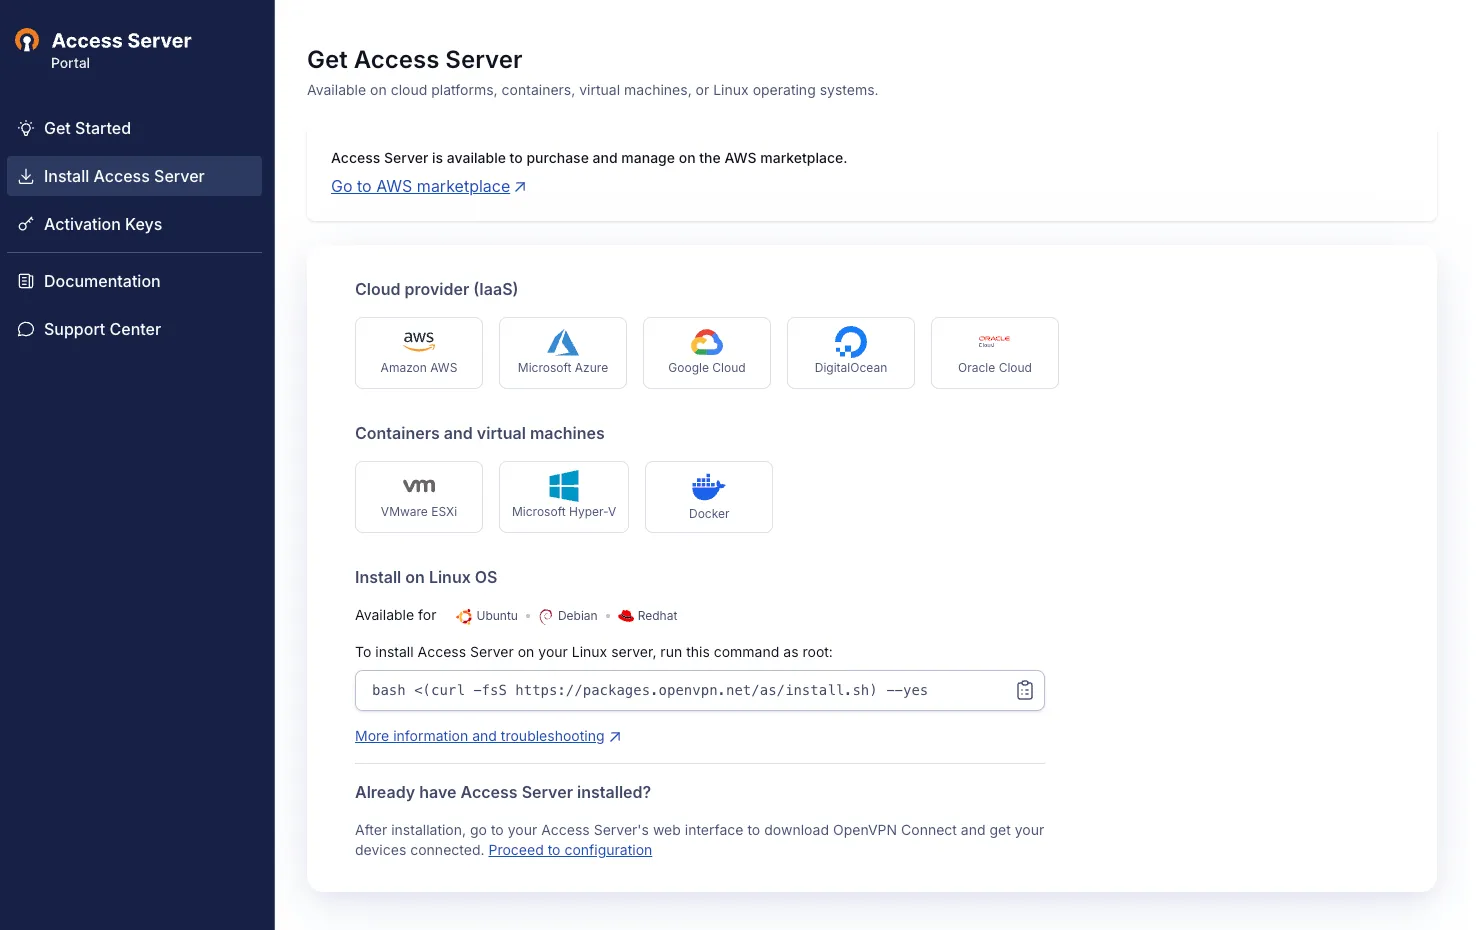The image size is (1479, 930).
Task: Select the VMware ESXi card
Action: (419, 497)
